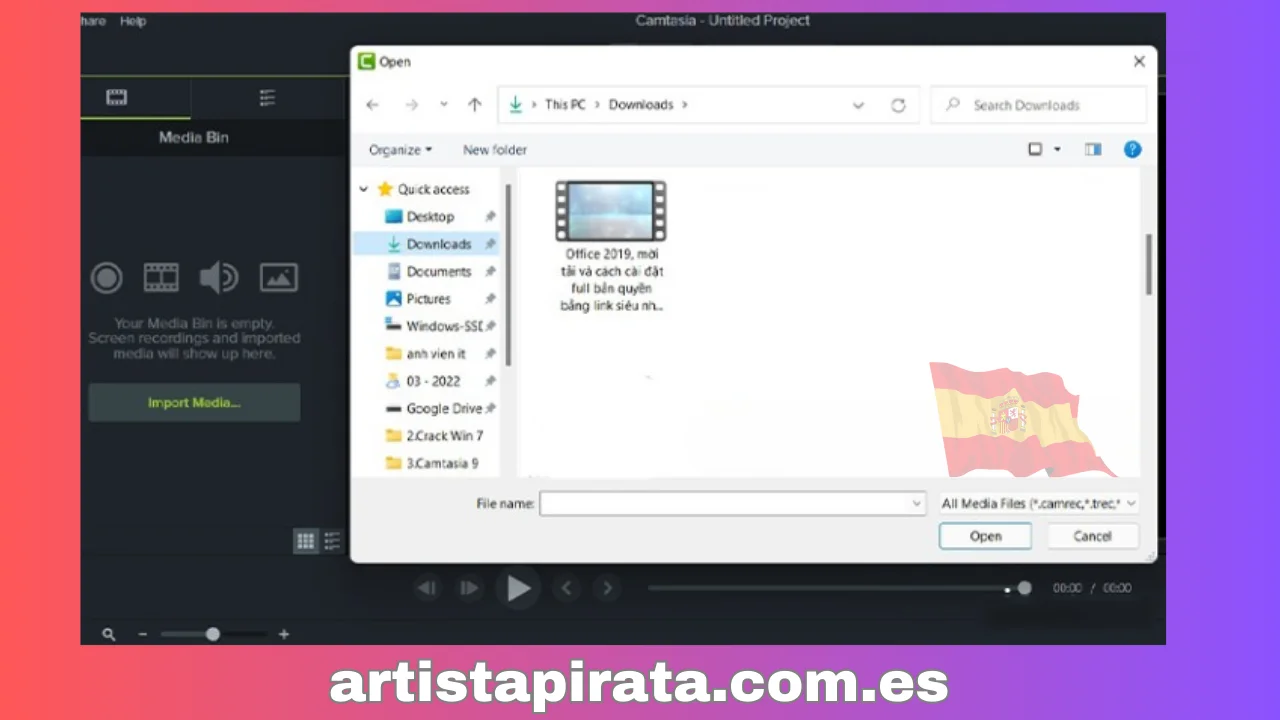Image resolution: width=1280 pixels, height=720 pixels.
Task: Toggle the preview pane icon
Action: tap(1093, 150)
